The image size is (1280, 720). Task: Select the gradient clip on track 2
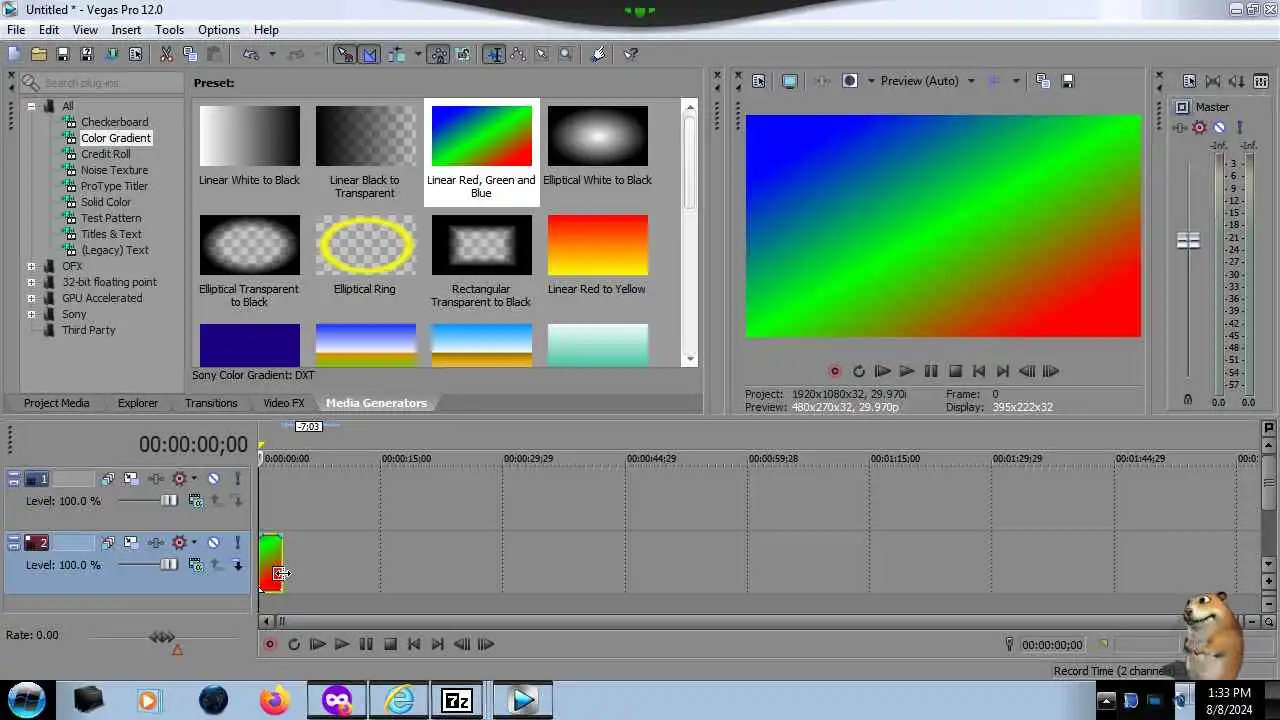[x=271, y=563]
